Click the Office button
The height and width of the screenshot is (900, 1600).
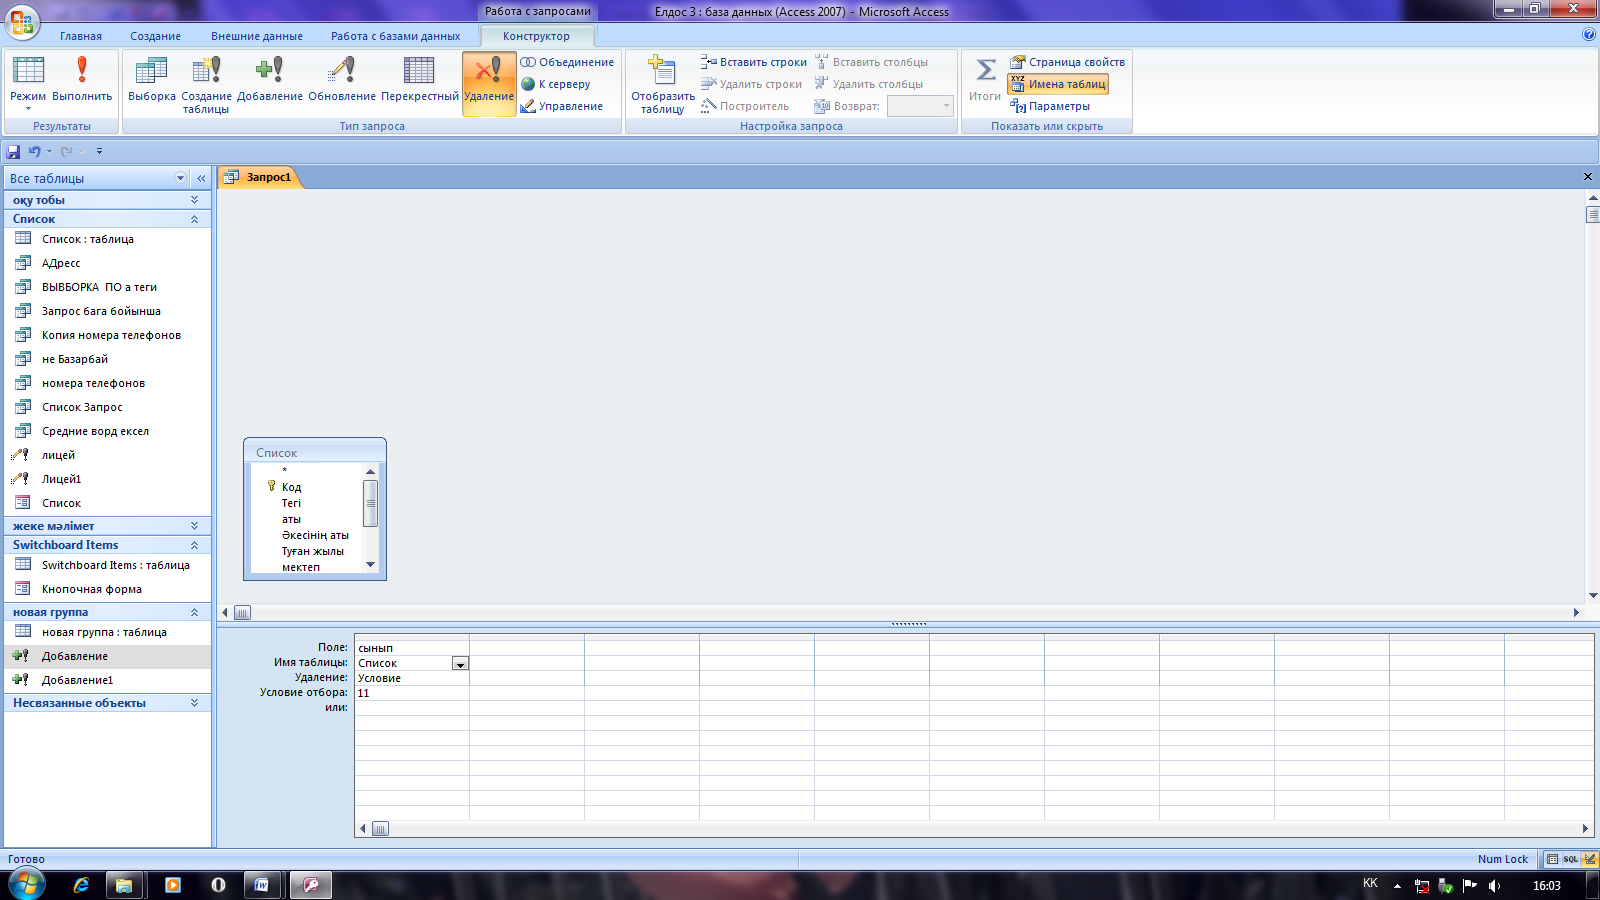[x=22, y=21]
